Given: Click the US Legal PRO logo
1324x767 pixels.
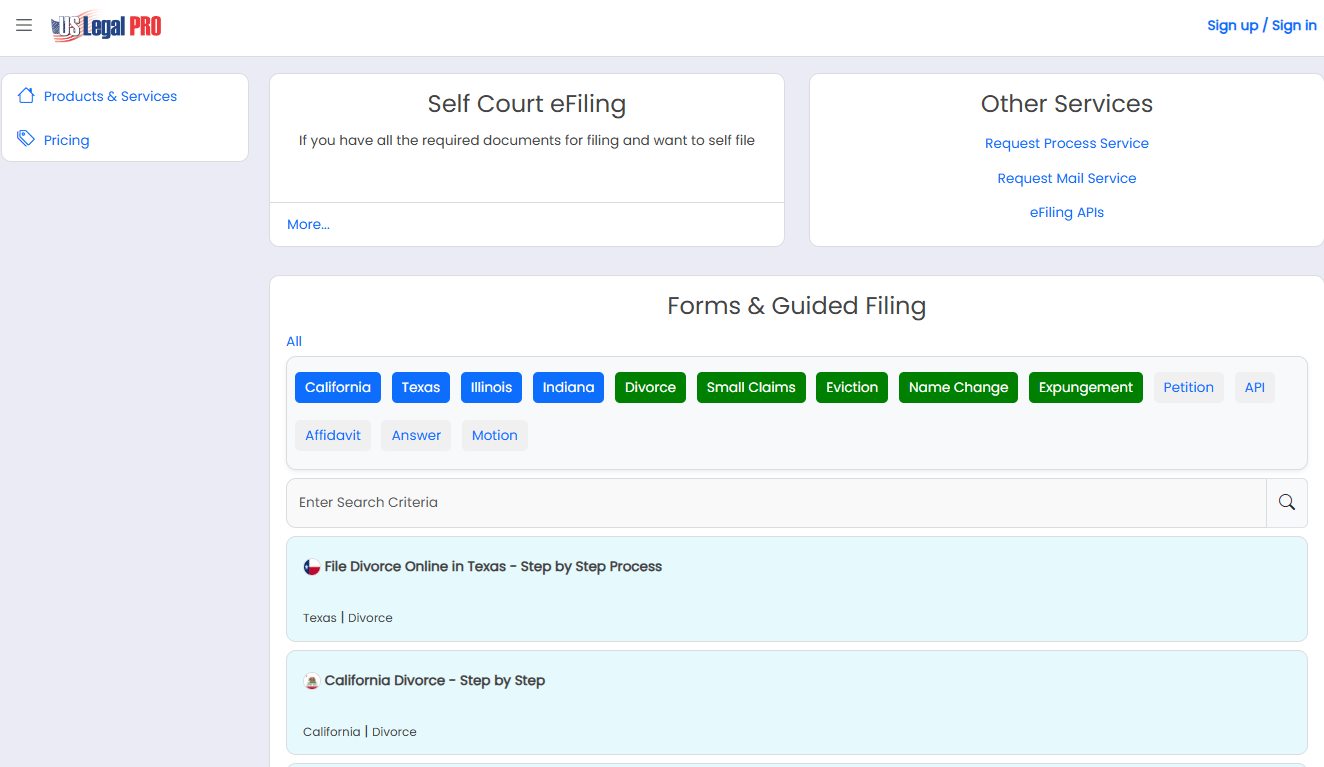Looking at the screenshot, I should 106,26.
